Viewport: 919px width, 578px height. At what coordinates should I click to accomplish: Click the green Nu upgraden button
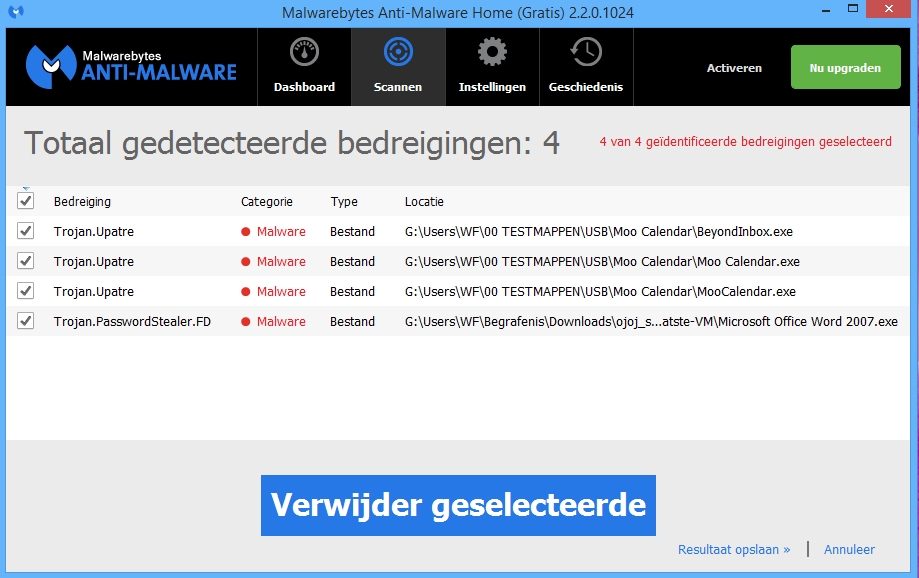[845, 67]
